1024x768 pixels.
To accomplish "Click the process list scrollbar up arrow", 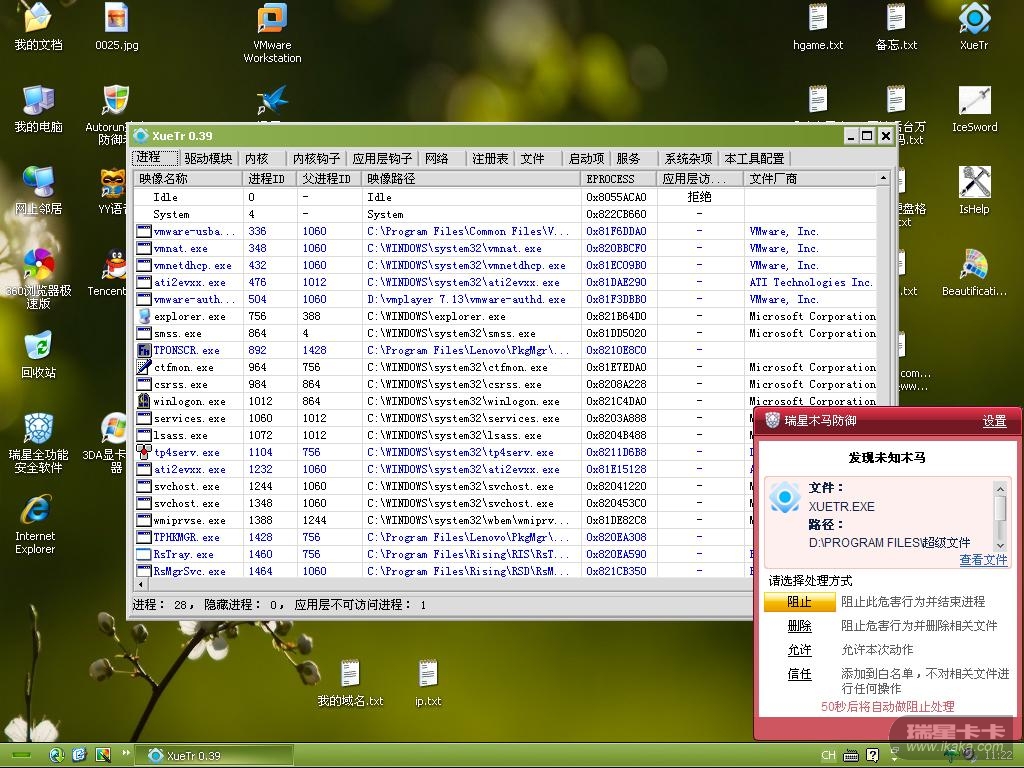I will click(883, 179).
